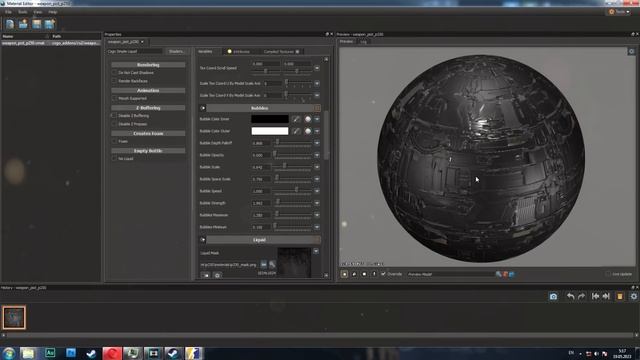
Task: Click the Bubble Scale value field
Action: [x=261, y=167]
